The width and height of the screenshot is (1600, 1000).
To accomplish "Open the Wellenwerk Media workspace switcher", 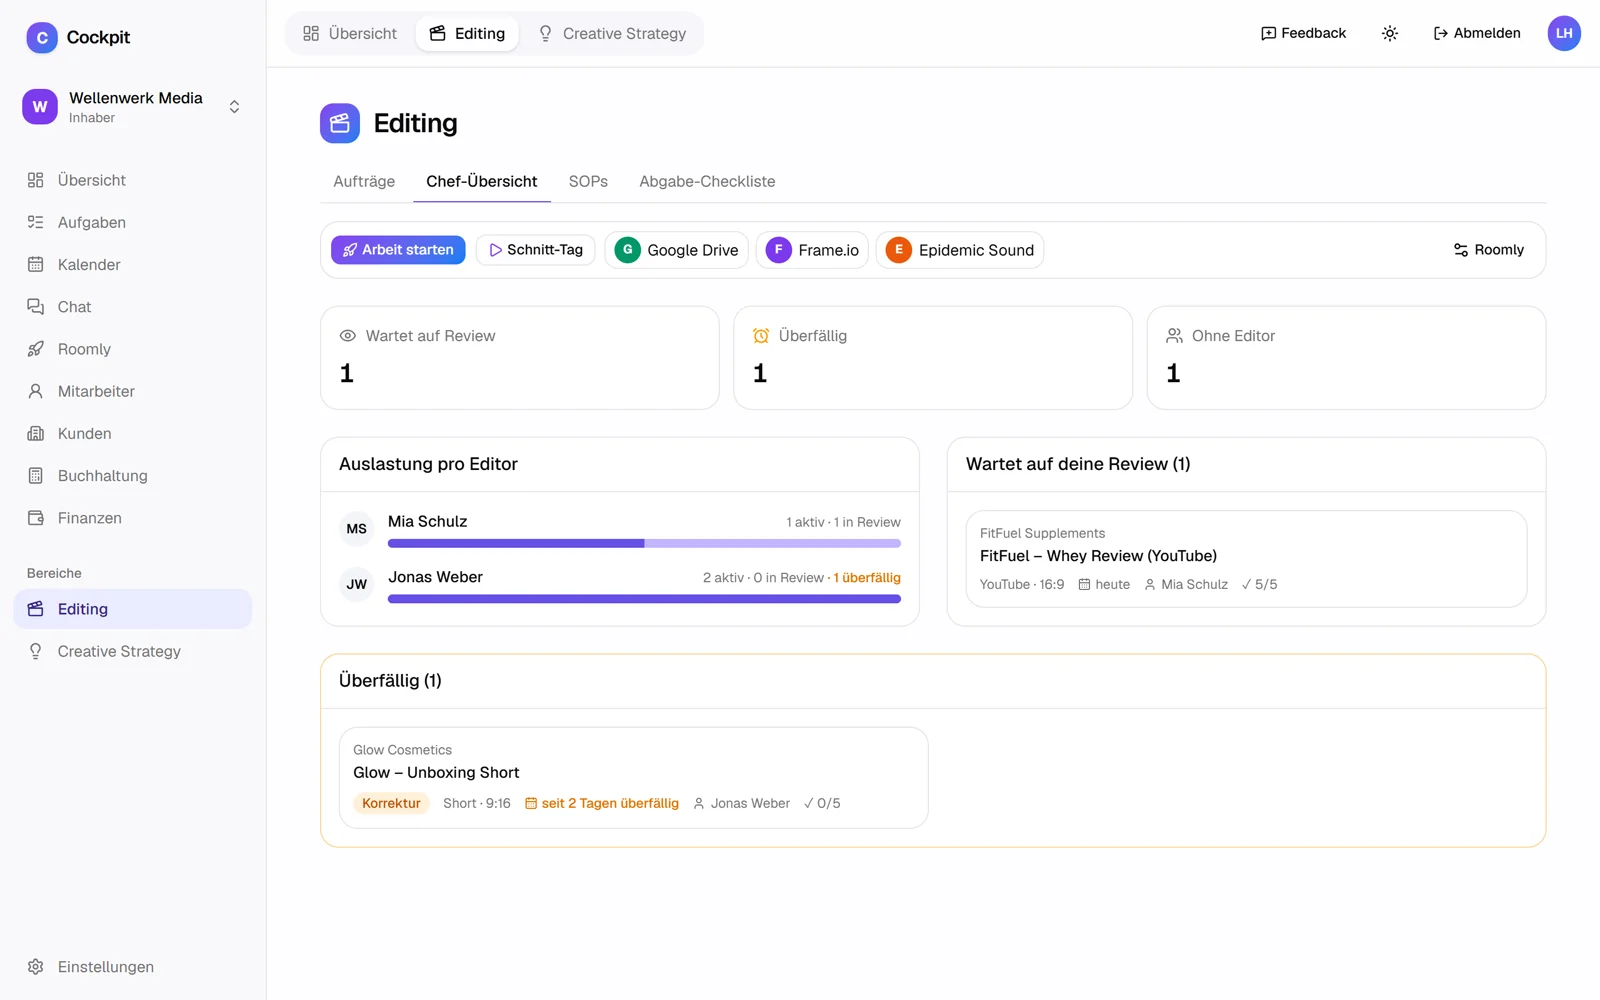I will coord(133,107).
